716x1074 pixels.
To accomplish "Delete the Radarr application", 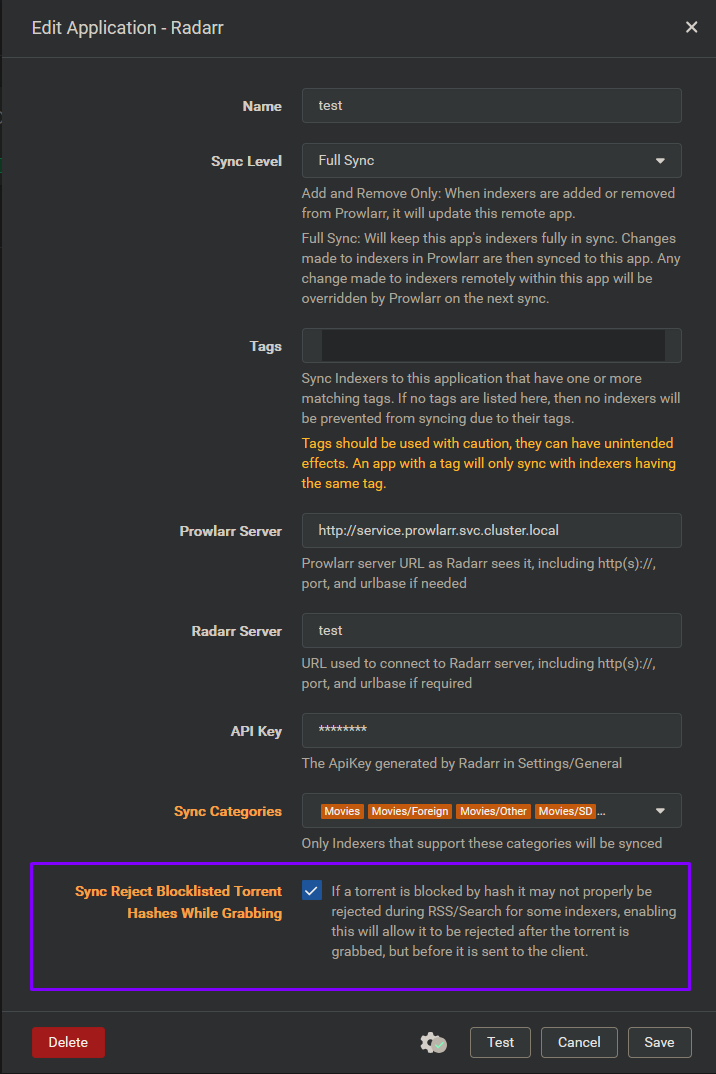I will 68,1042.
